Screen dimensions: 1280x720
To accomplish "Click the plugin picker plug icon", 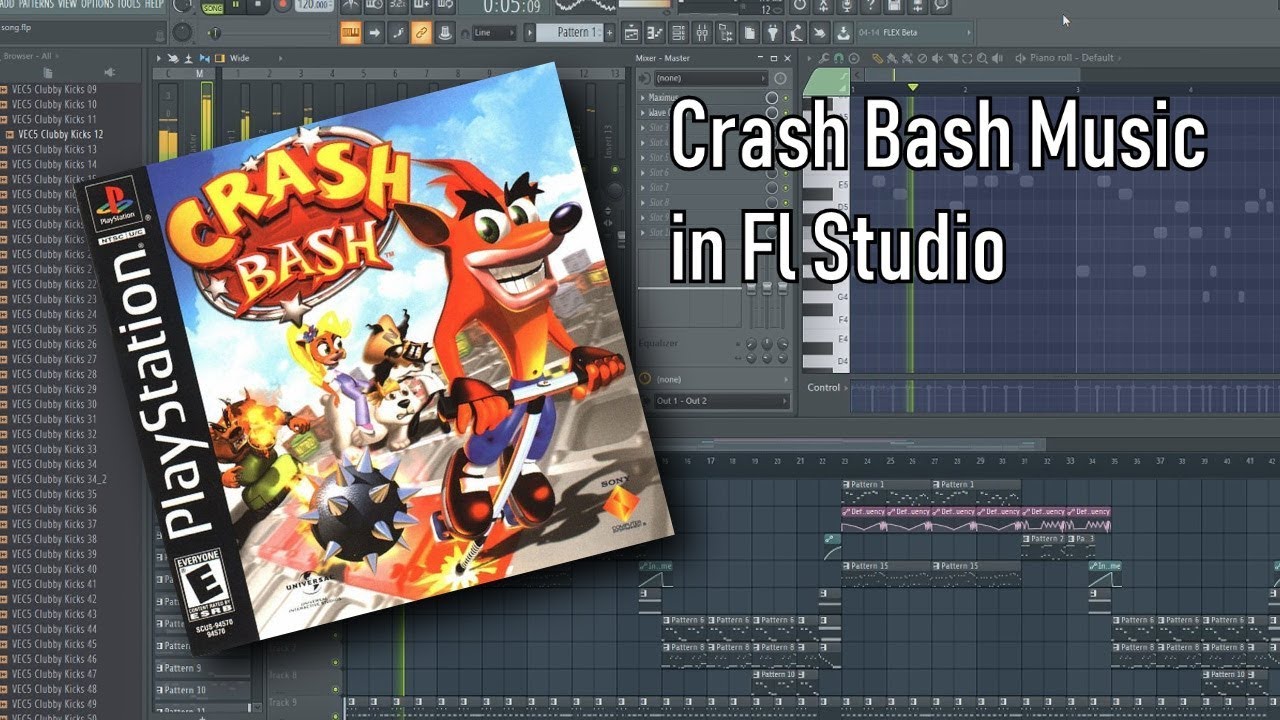I will point(773,33).
